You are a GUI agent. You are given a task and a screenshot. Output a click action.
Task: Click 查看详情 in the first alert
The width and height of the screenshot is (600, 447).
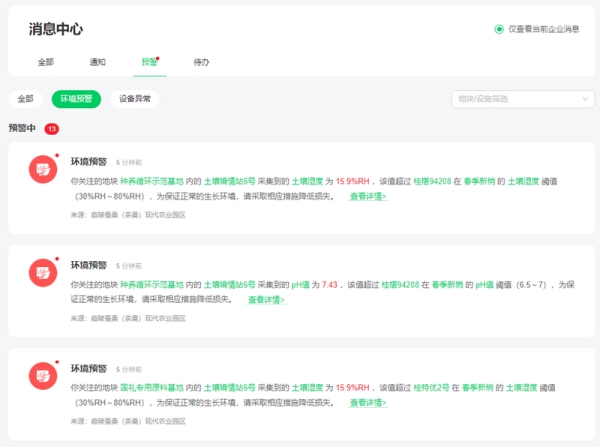tap(368, 196)
